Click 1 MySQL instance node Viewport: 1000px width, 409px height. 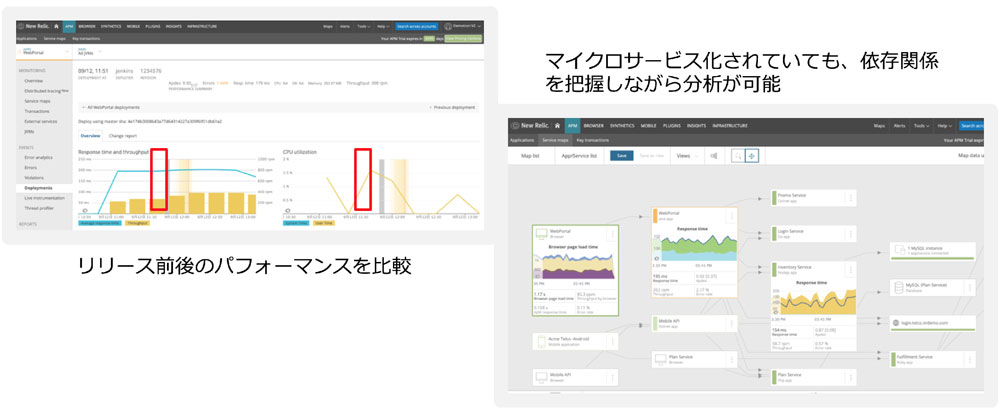click(x=933, y=251)
